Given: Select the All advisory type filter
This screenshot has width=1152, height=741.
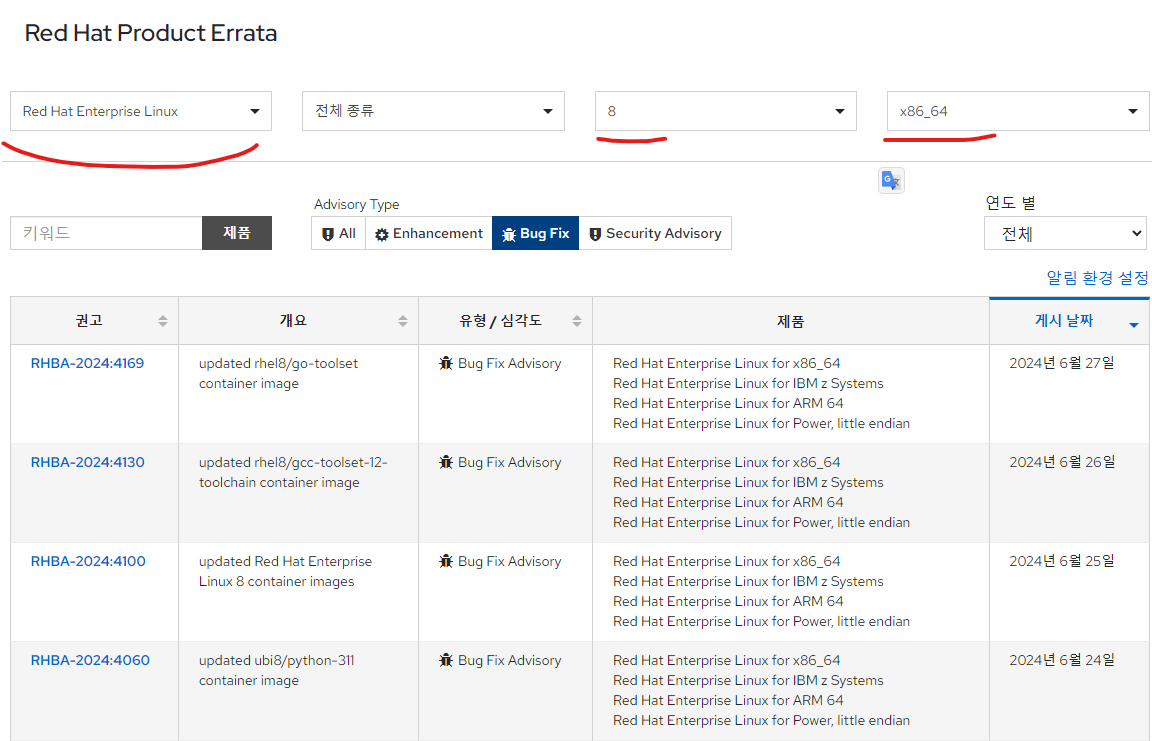Looking at the screenshot, I should 339,234.
